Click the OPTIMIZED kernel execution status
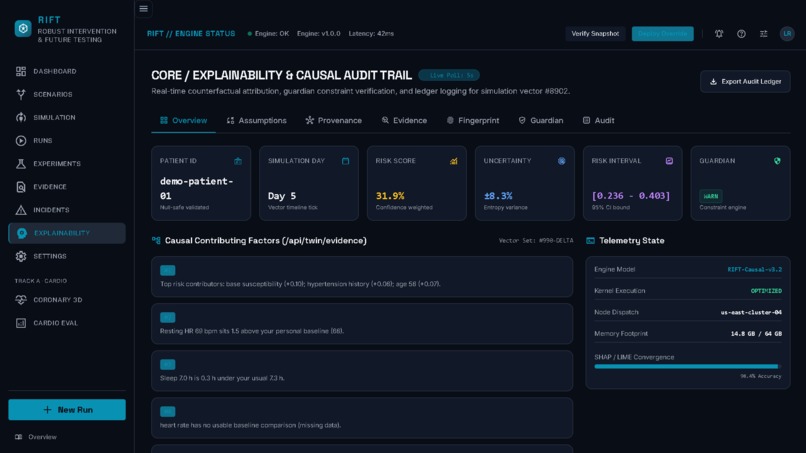 (x=766, y=291)
